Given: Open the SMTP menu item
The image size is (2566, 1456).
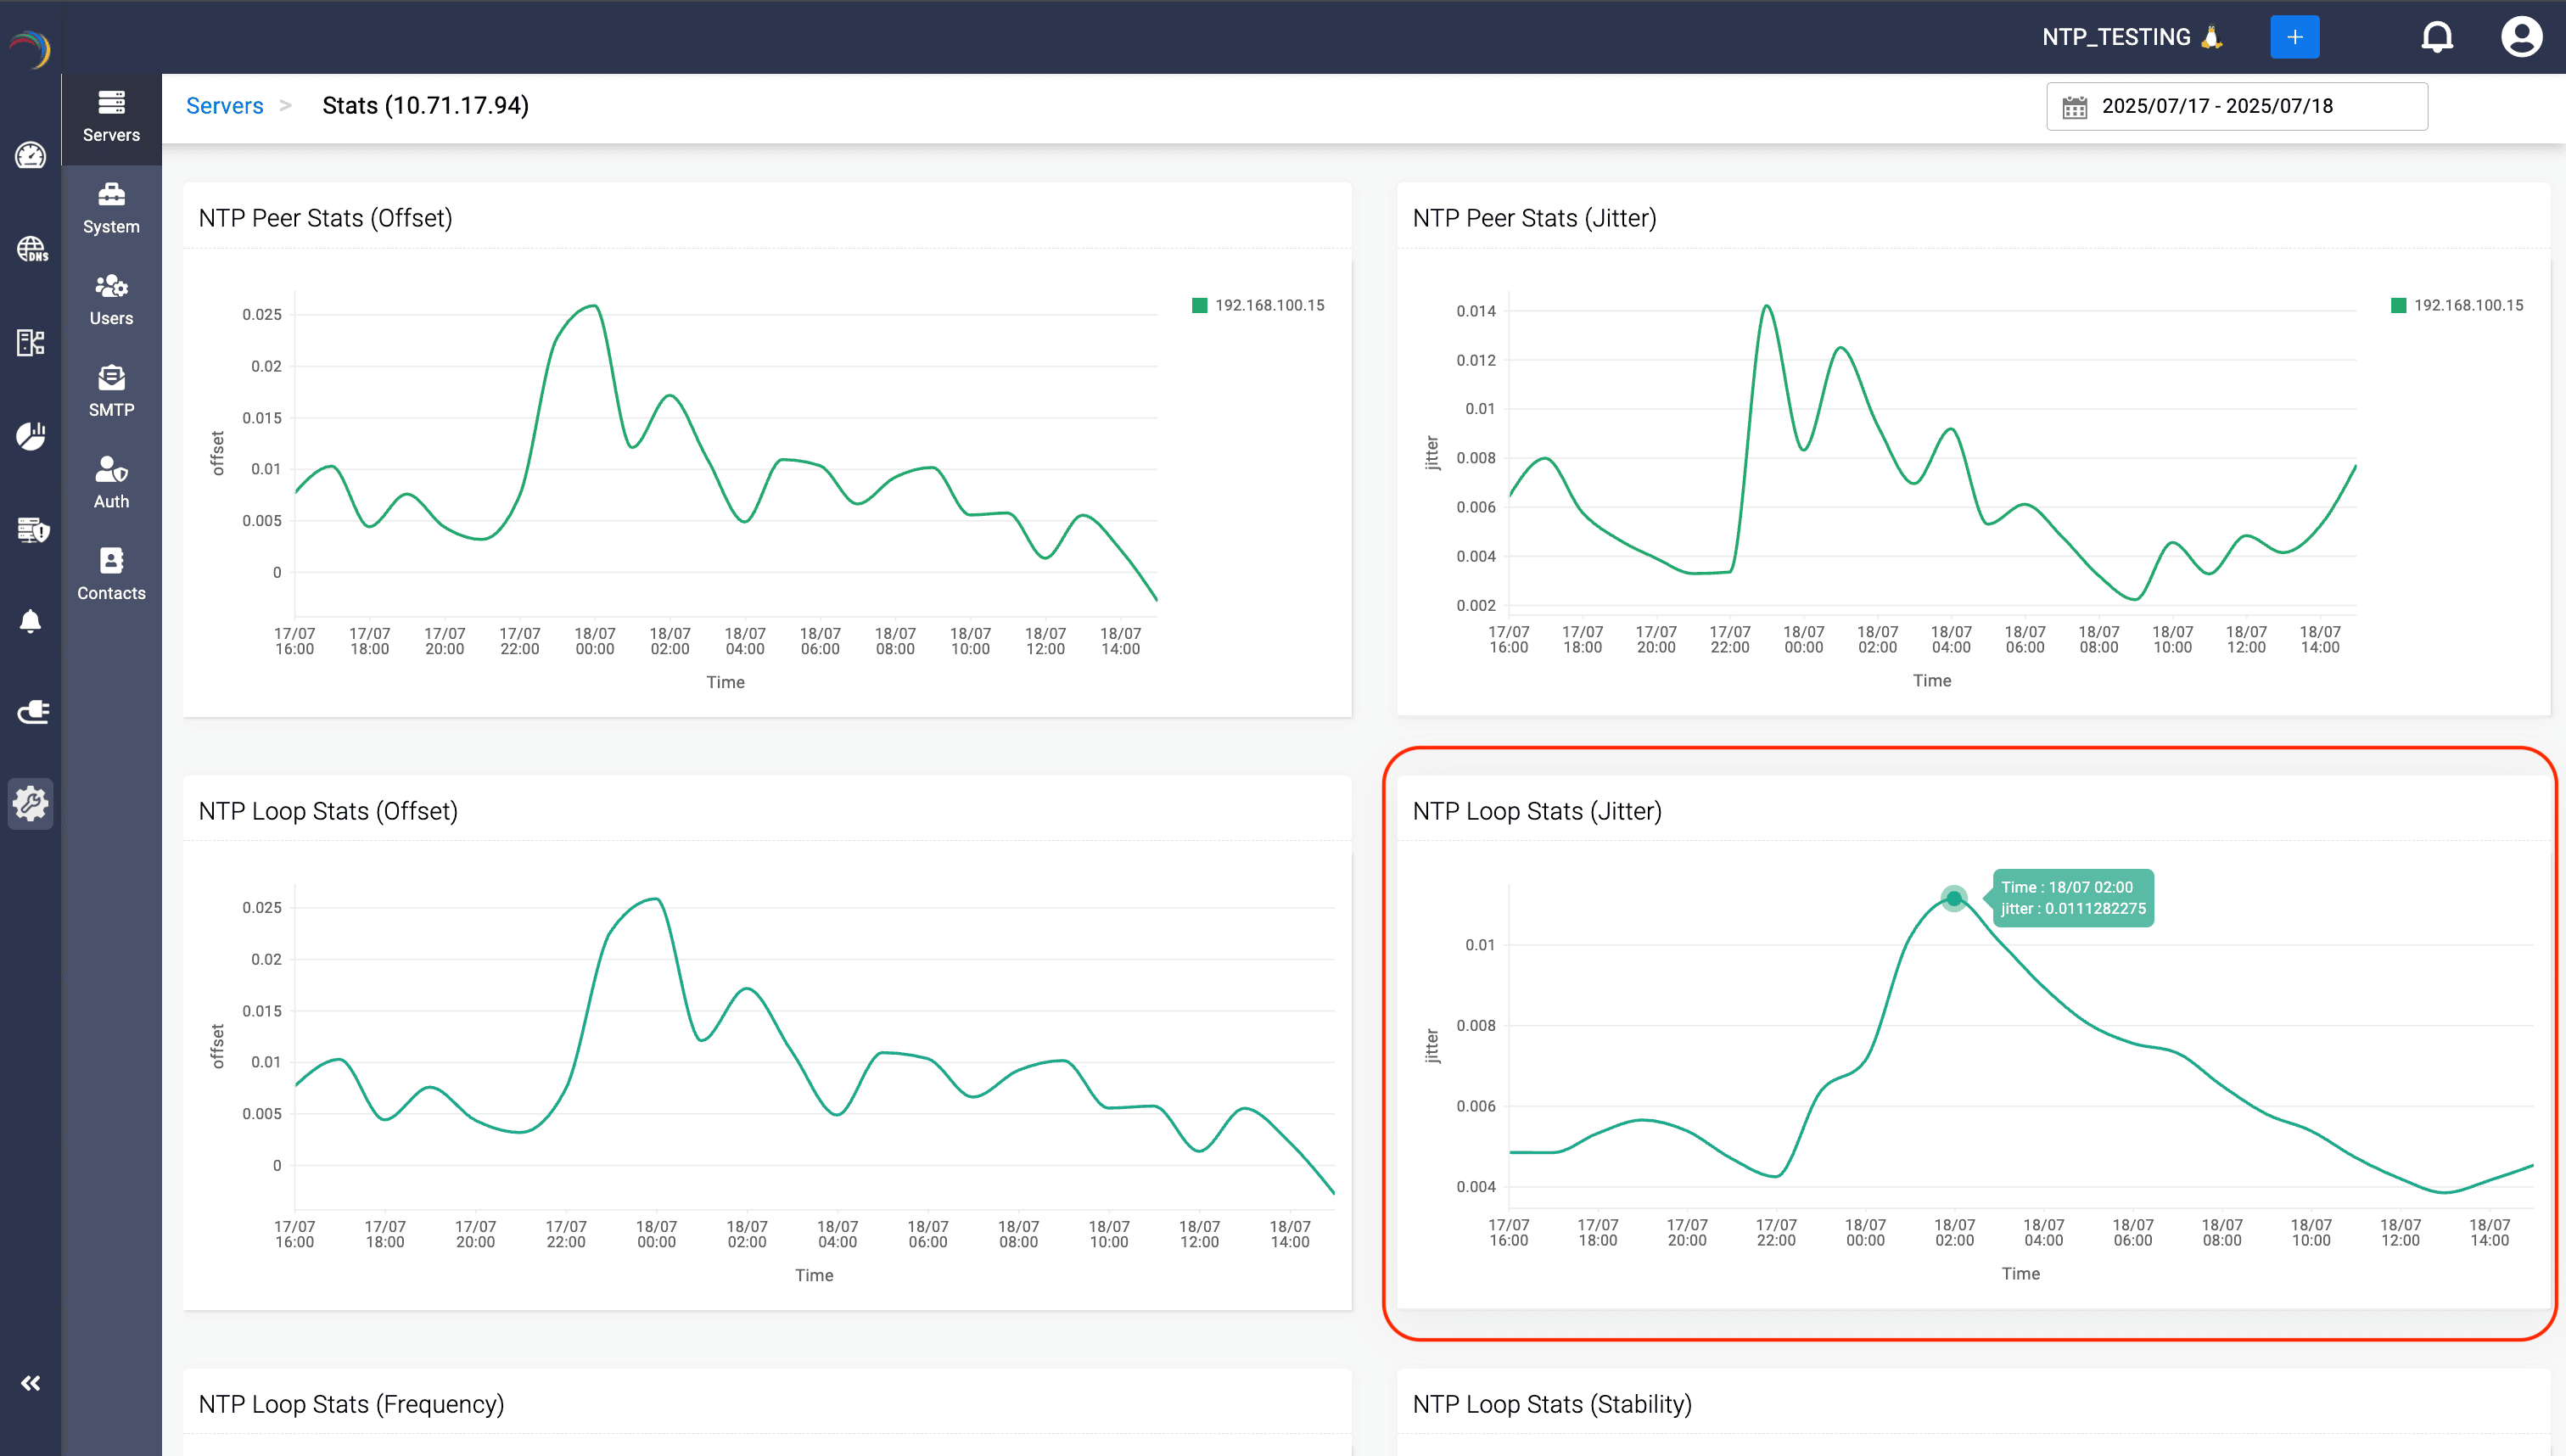Looking at the screenshot, I should 111,392.
